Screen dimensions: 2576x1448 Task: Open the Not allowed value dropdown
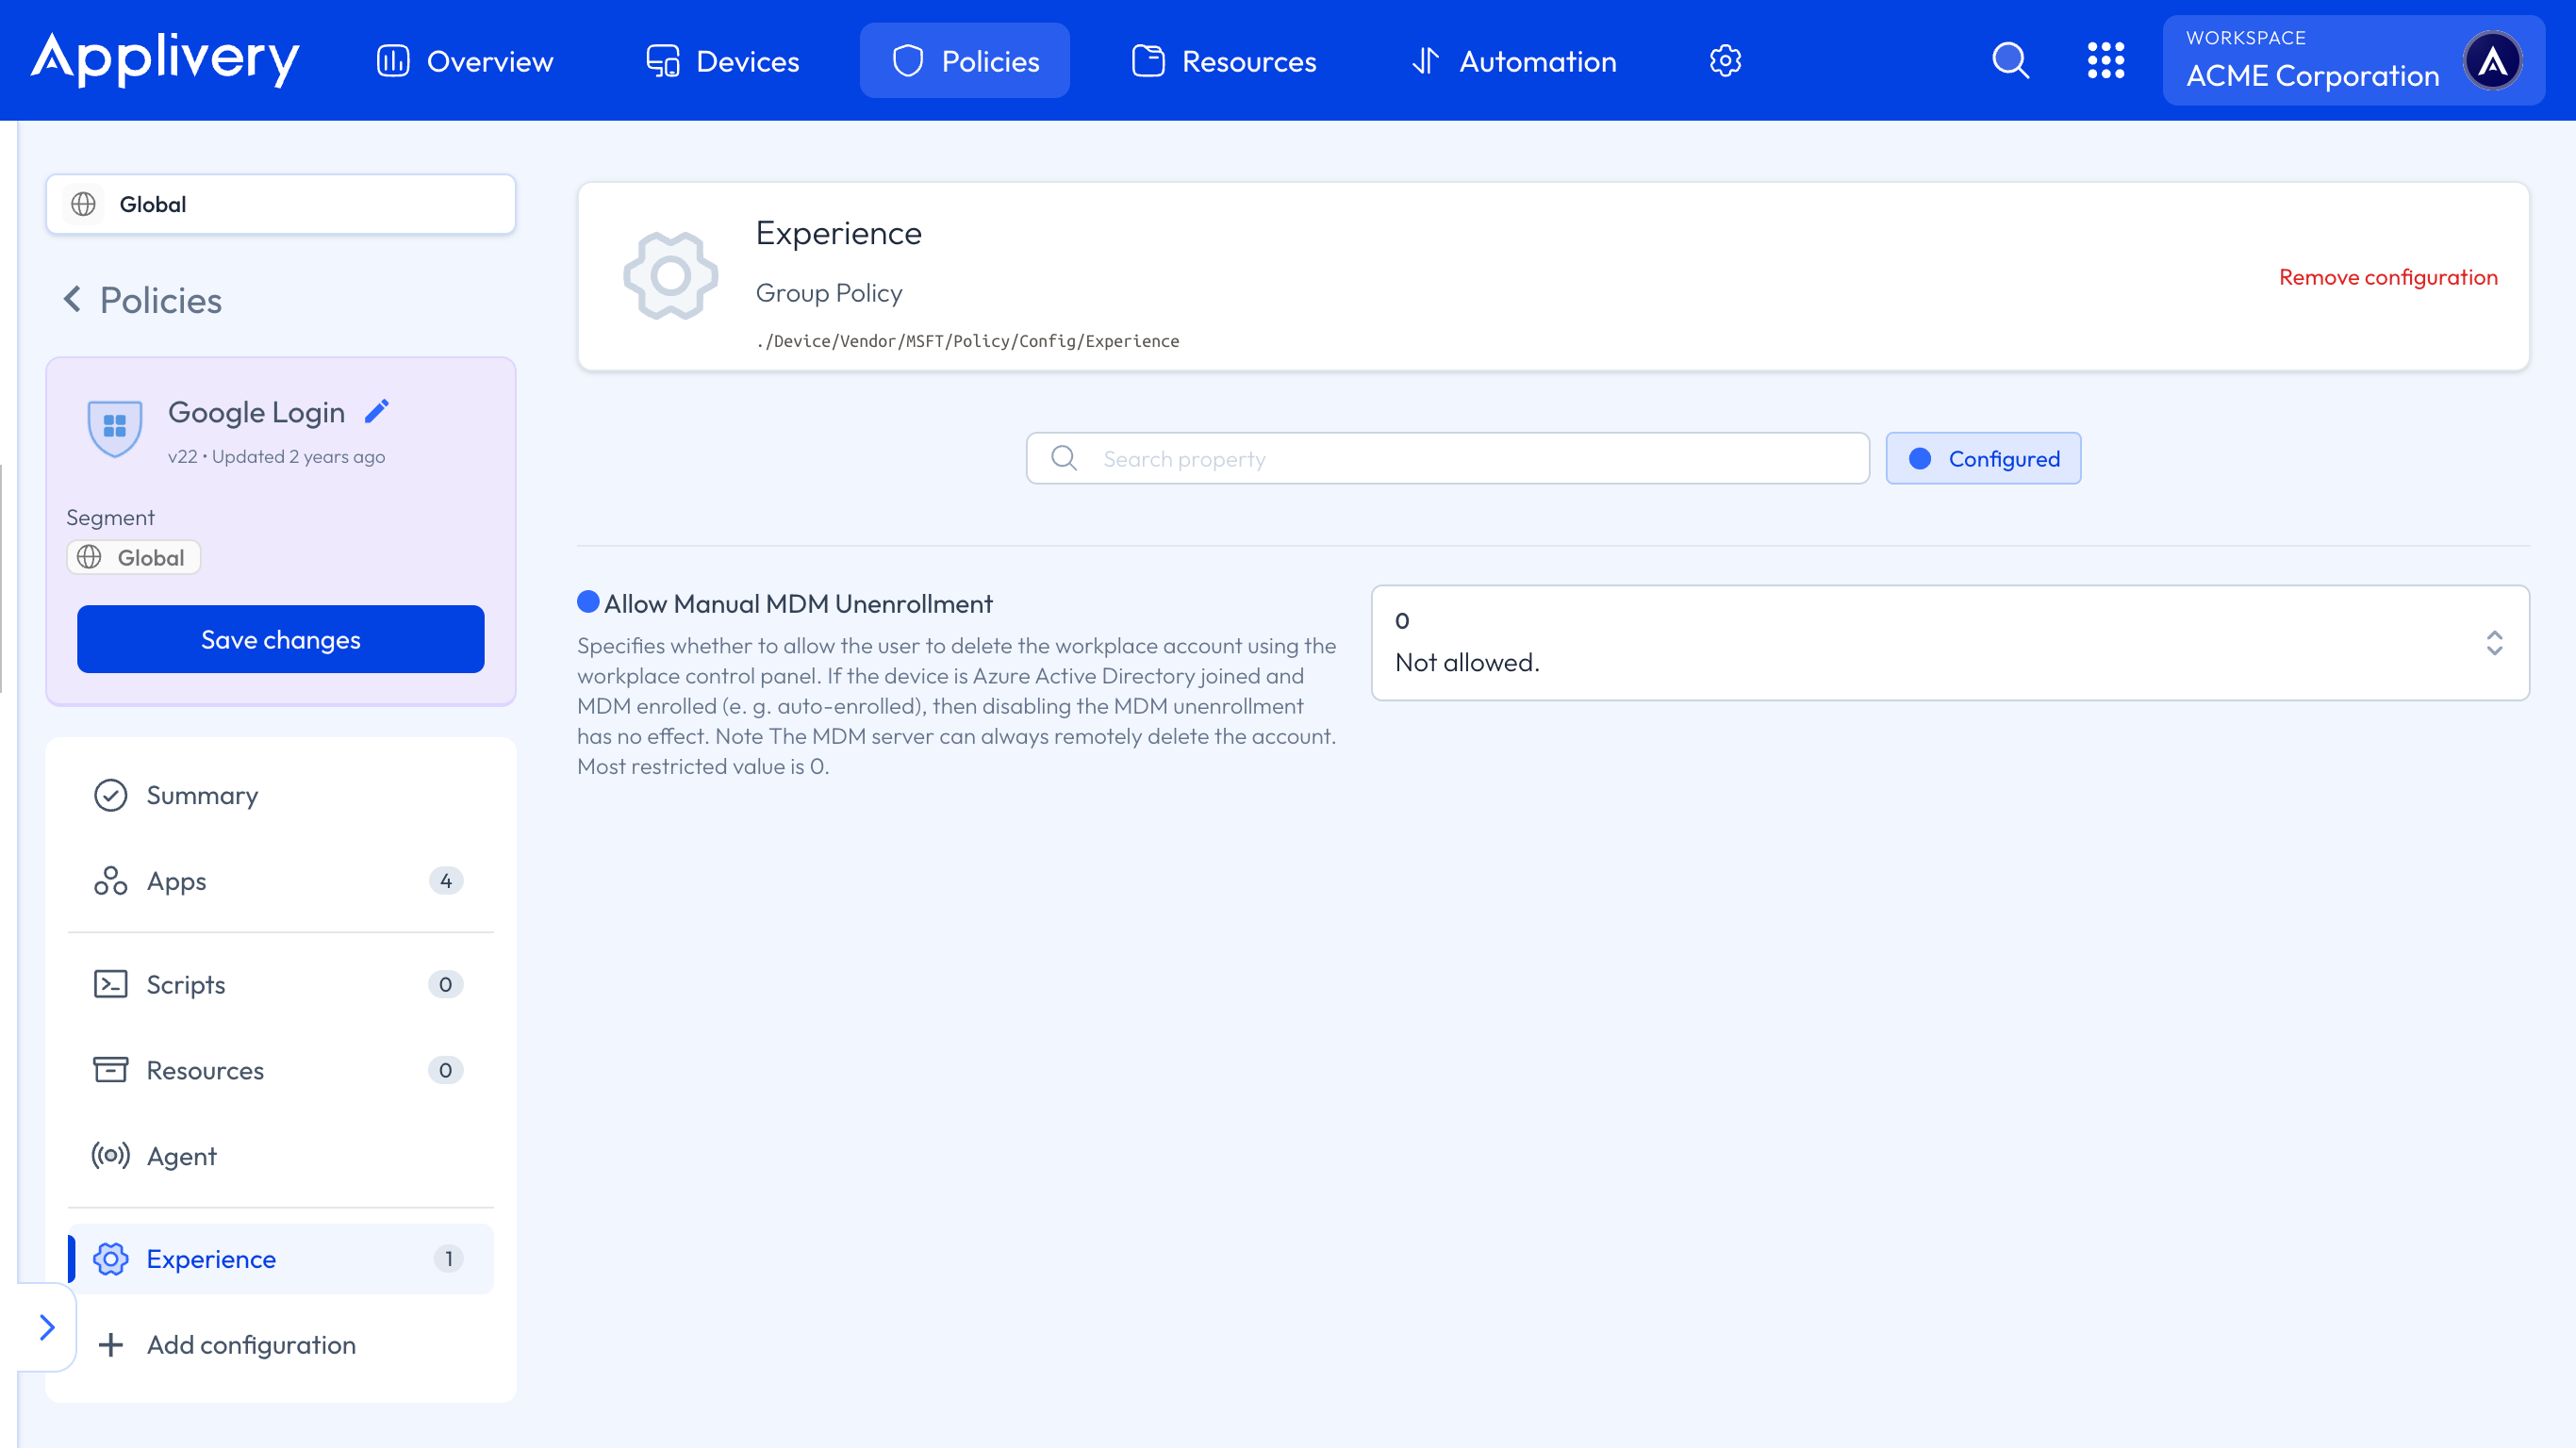(x=1949, y=642)
